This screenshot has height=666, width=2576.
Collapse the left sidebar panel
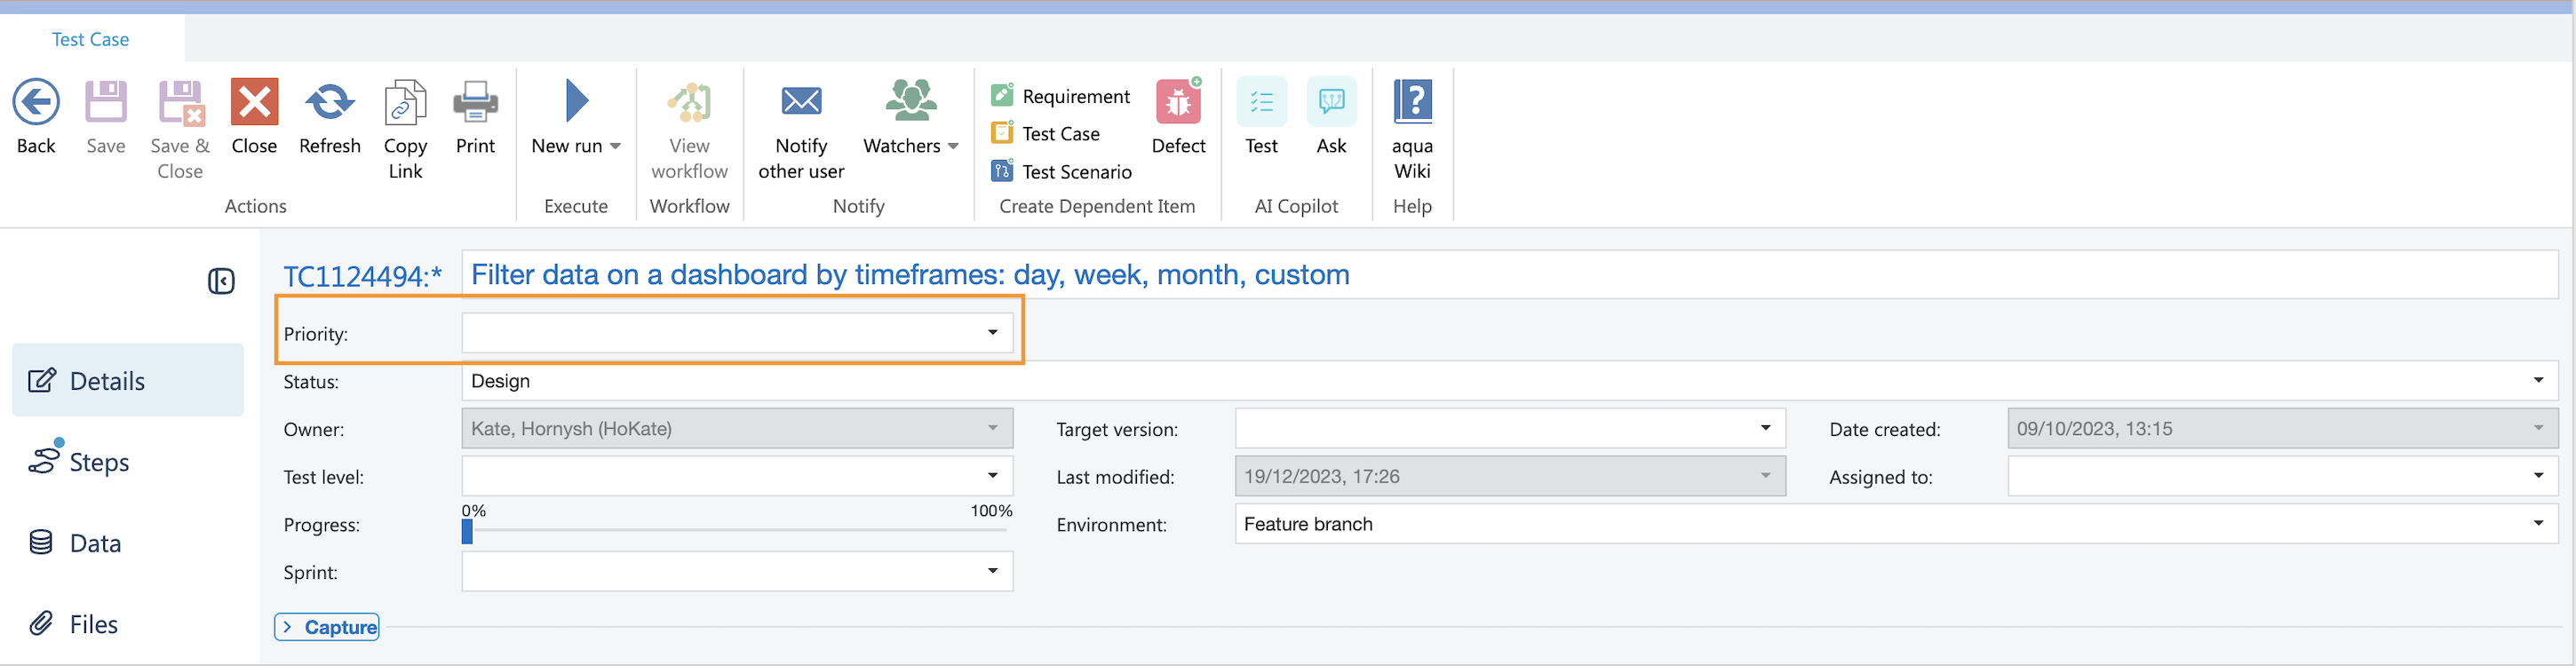[x=221, y=282]
